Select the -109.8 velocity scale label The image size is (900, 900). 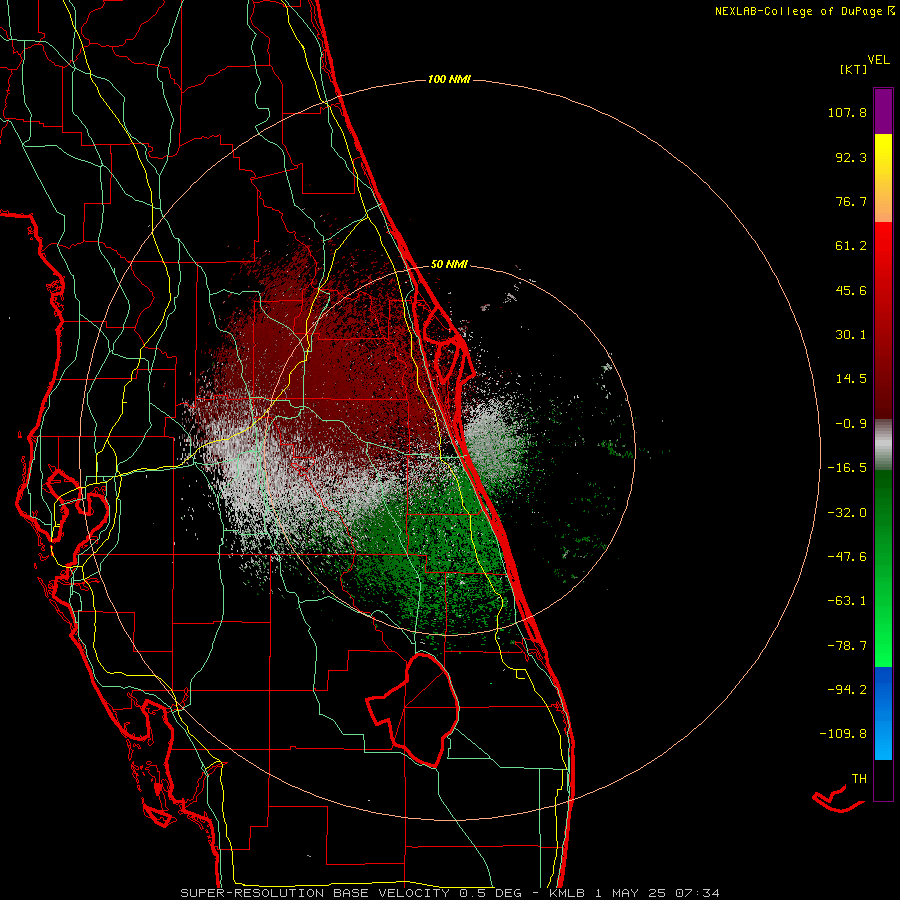pyautogui.click(x=843, y=734)
